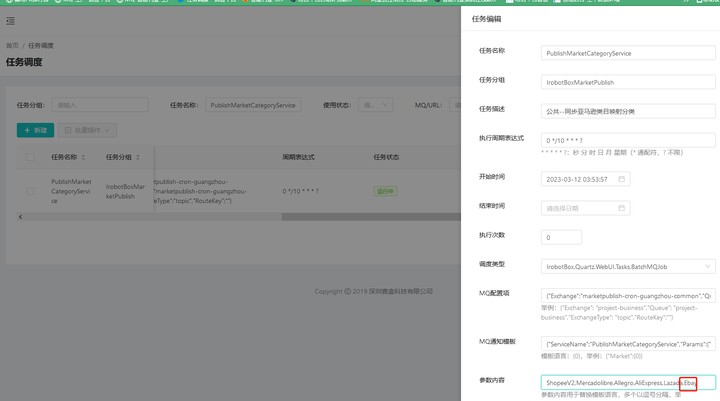Click the empty 结束时间 date field
This screenshot has height=401, width=720.
click(585, 208)
